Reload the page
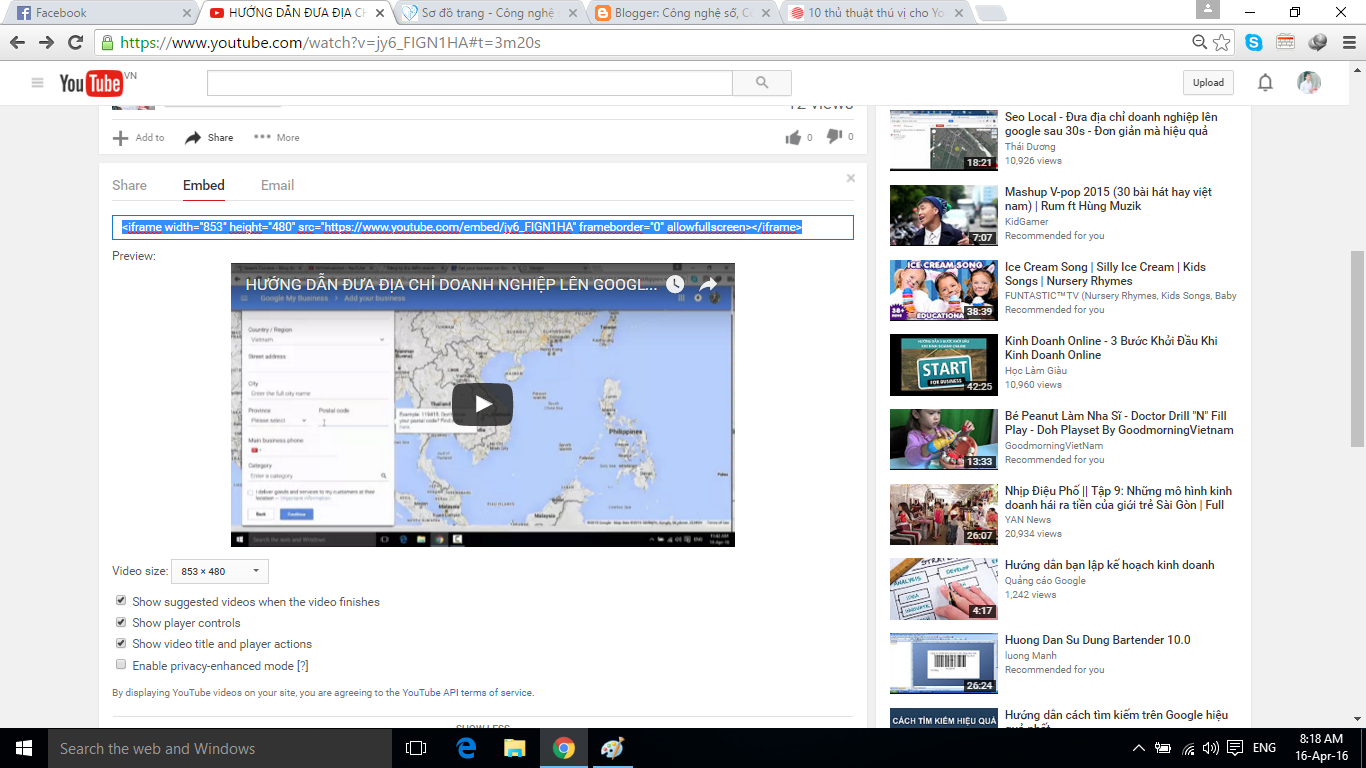 click(75, 42)
